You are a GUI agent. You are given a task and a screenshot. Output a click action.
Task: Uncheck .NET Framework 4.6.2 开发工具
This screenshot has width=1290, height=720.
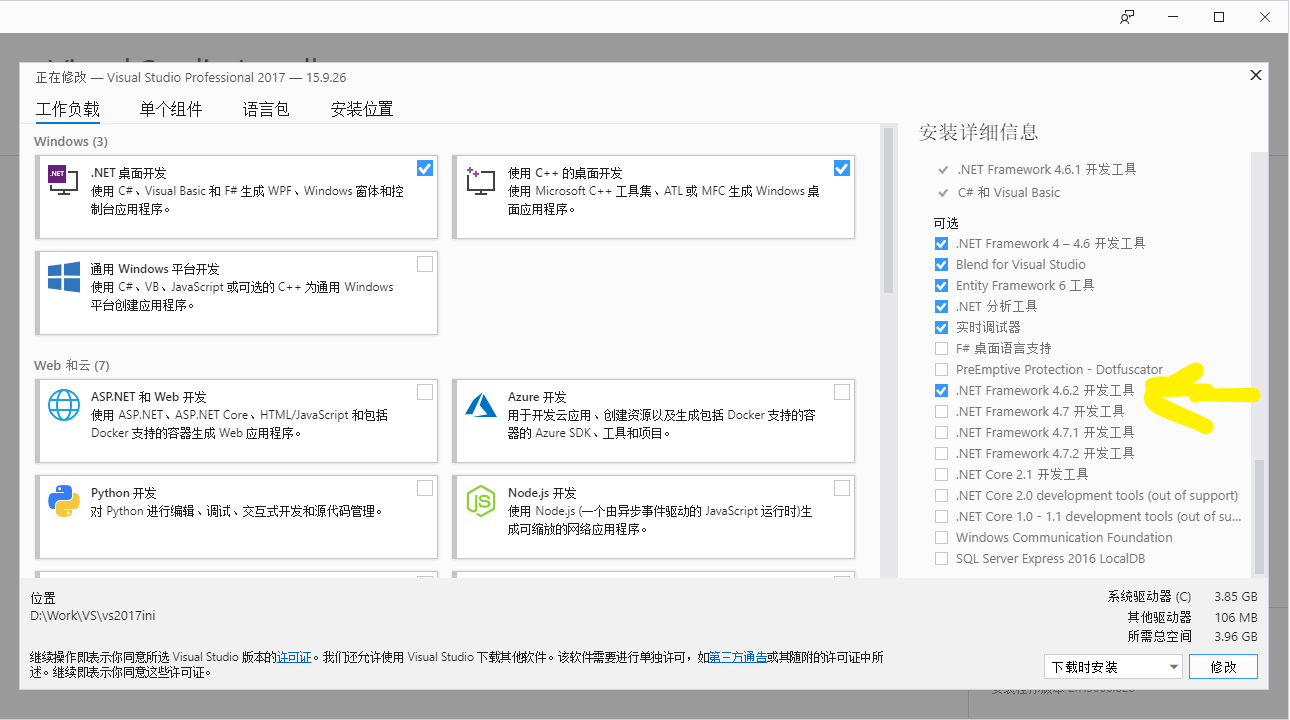click(x=941, y=390)
